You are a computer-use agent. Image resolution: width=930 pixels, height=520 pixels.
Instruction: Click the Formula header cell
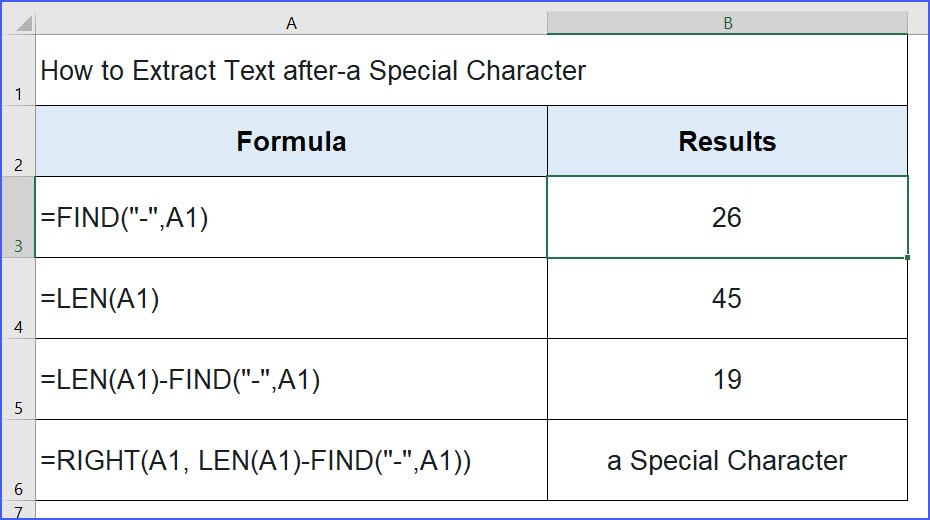(291, 141)
